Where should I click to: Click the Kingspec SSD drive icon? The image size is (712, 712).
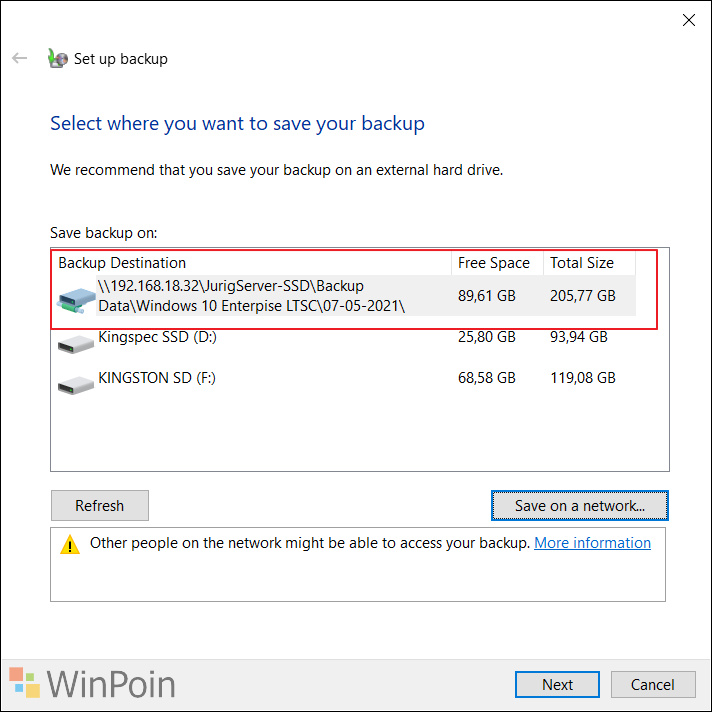pyautogui.click(x=76, y=344)
